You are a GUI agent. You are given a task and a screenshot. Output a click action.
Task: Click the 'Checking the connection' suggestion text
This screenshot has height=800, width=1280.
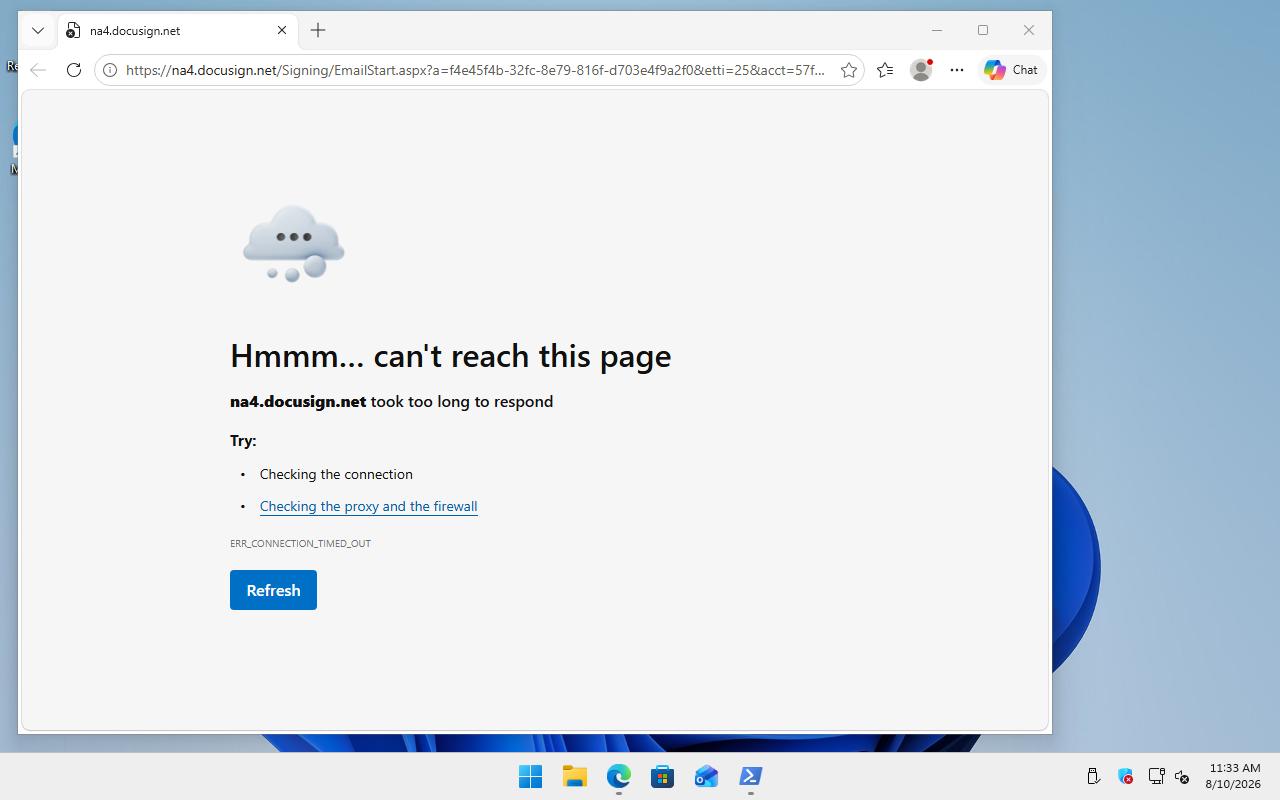pyautogui.click(x=336, y=474)
